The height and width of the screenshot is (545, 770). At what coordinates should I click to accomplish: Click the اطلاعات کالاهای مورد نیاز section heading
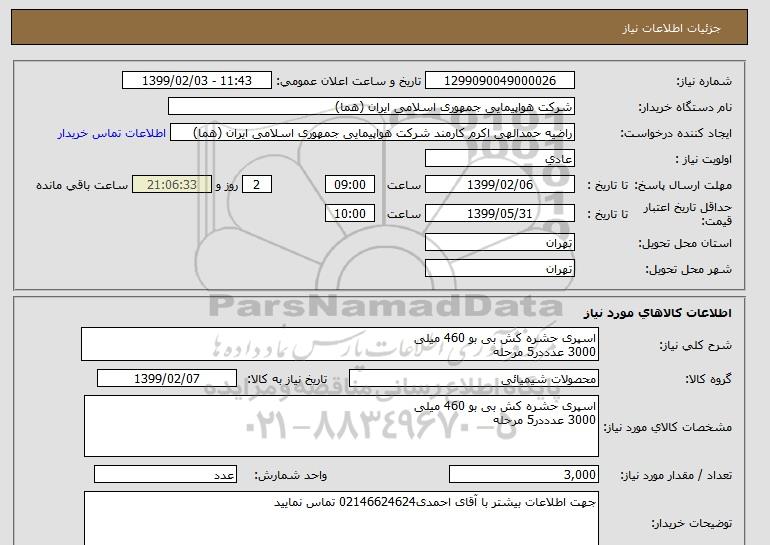click(657, 313)
